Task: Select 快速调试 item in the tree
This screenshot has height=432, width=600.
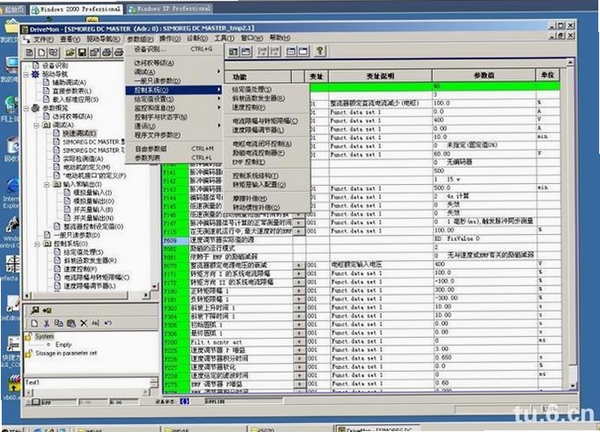Action: (80, 133)
